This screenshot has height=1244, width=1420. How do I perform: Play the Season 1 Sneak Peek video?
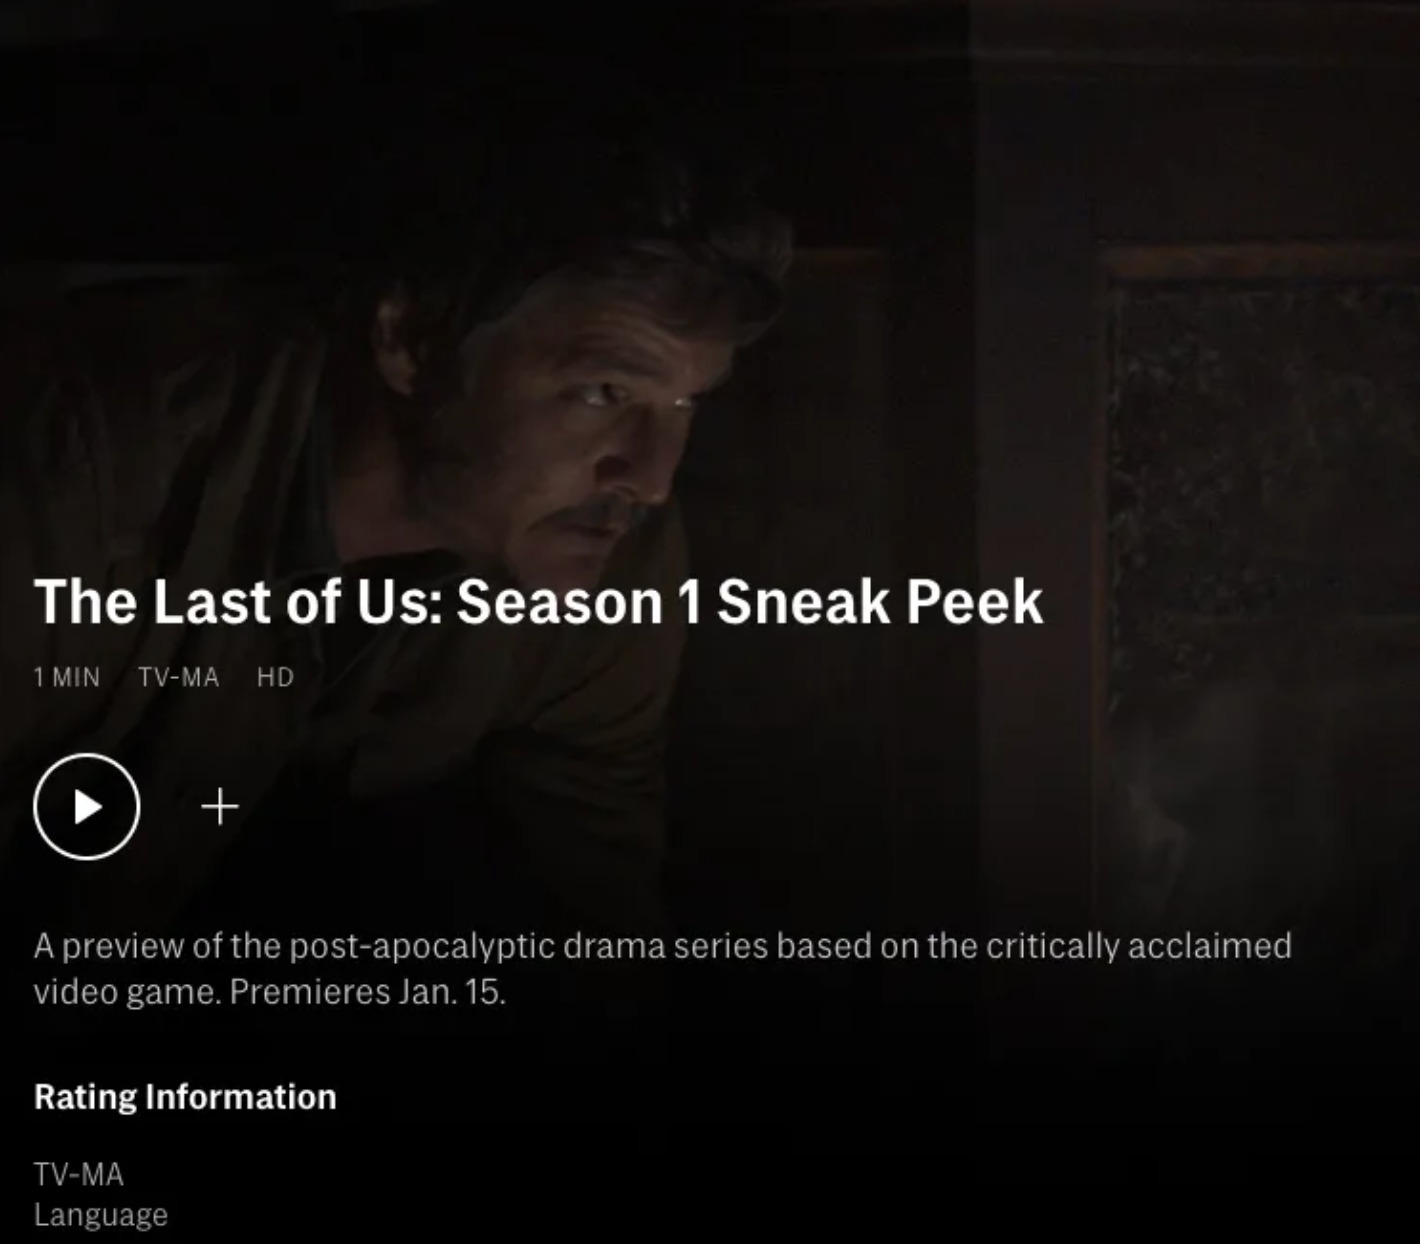(86, 806)
